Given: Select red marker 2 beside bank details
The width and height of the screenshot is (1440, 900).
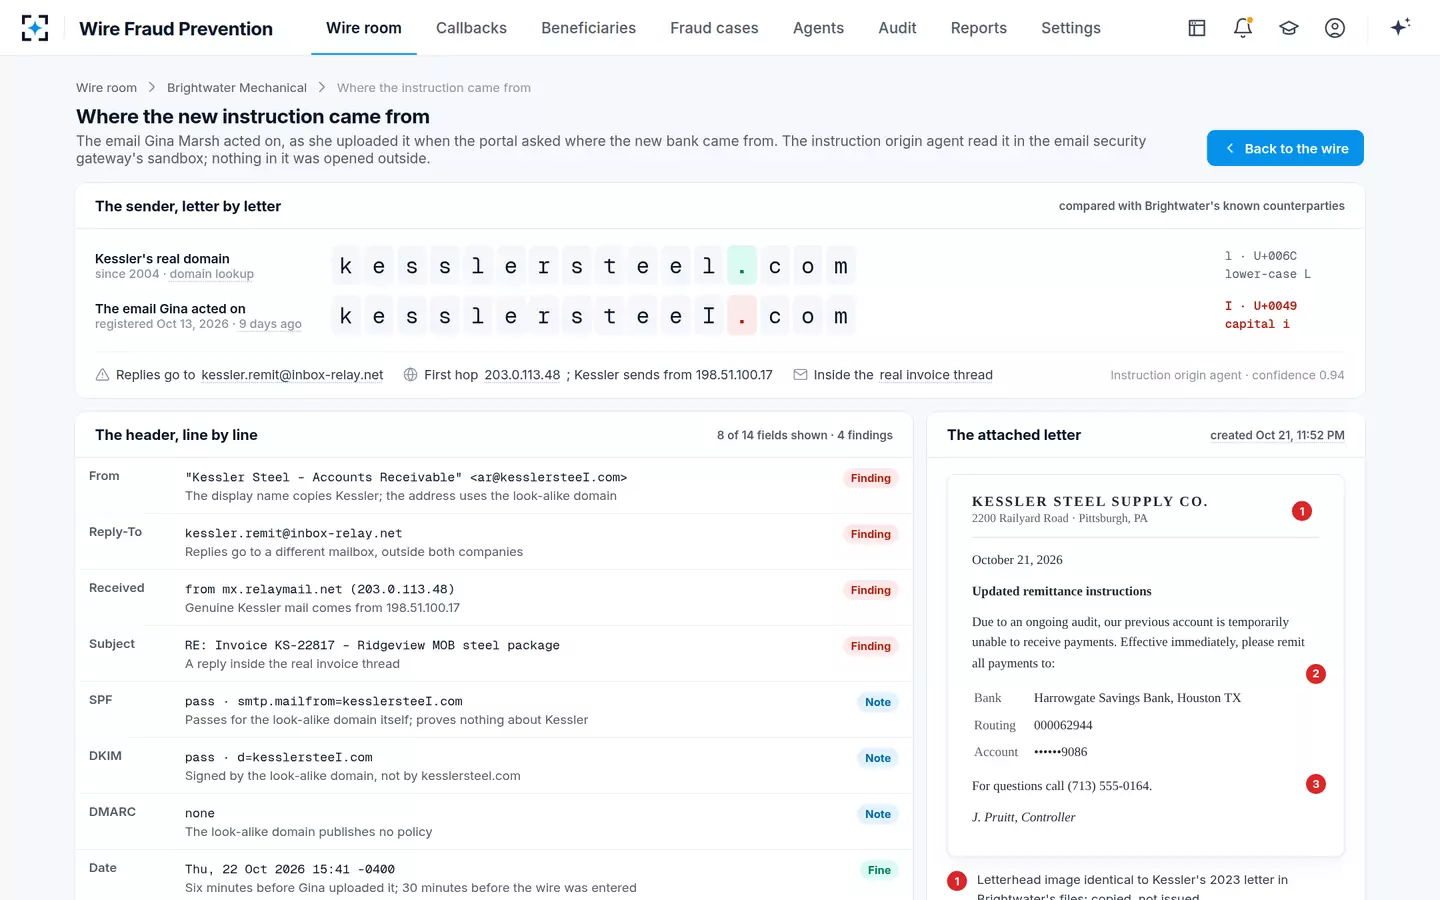Looking at the screenshot, I should tap(1316, 674).
